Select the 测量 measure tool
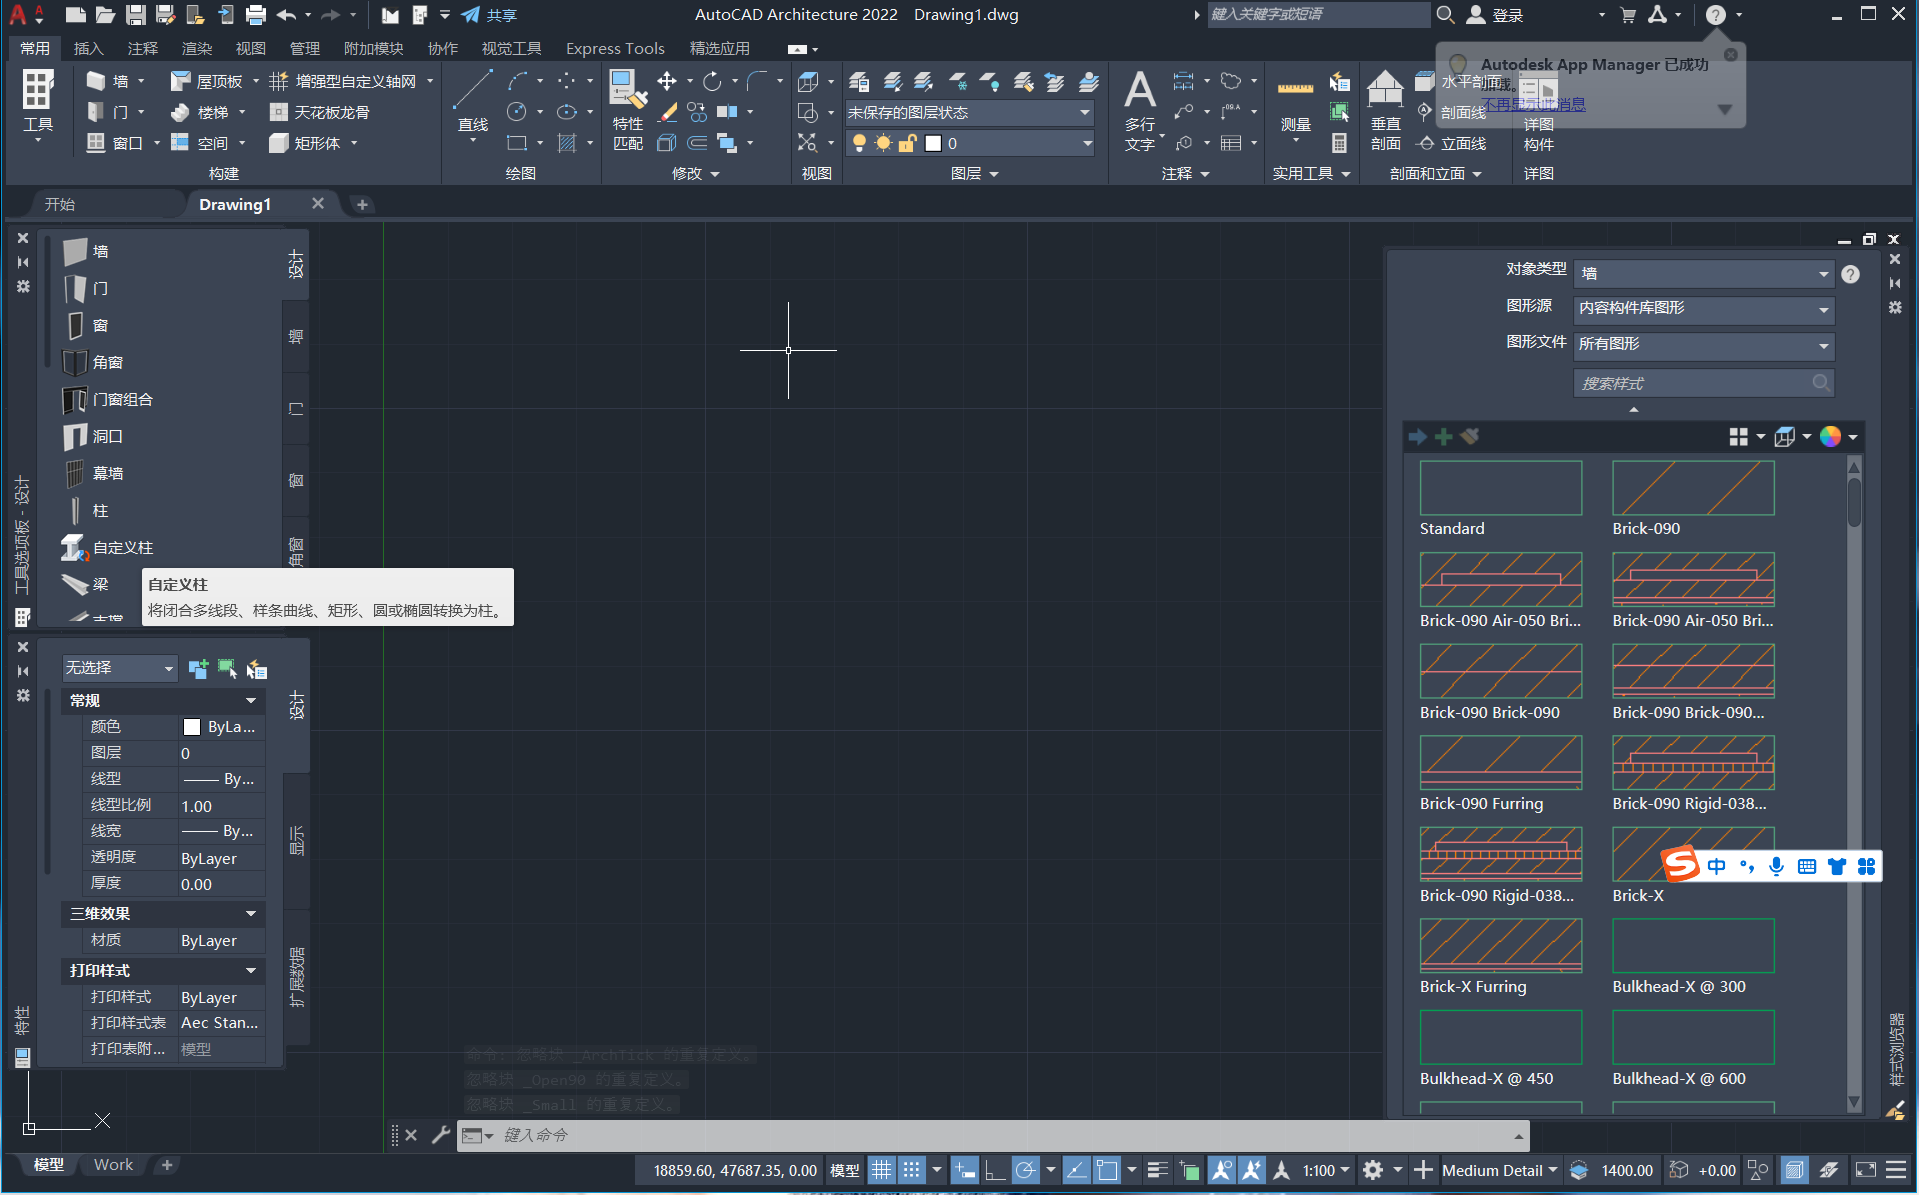1919x1195 pixels. click(x=1295, y=106)
